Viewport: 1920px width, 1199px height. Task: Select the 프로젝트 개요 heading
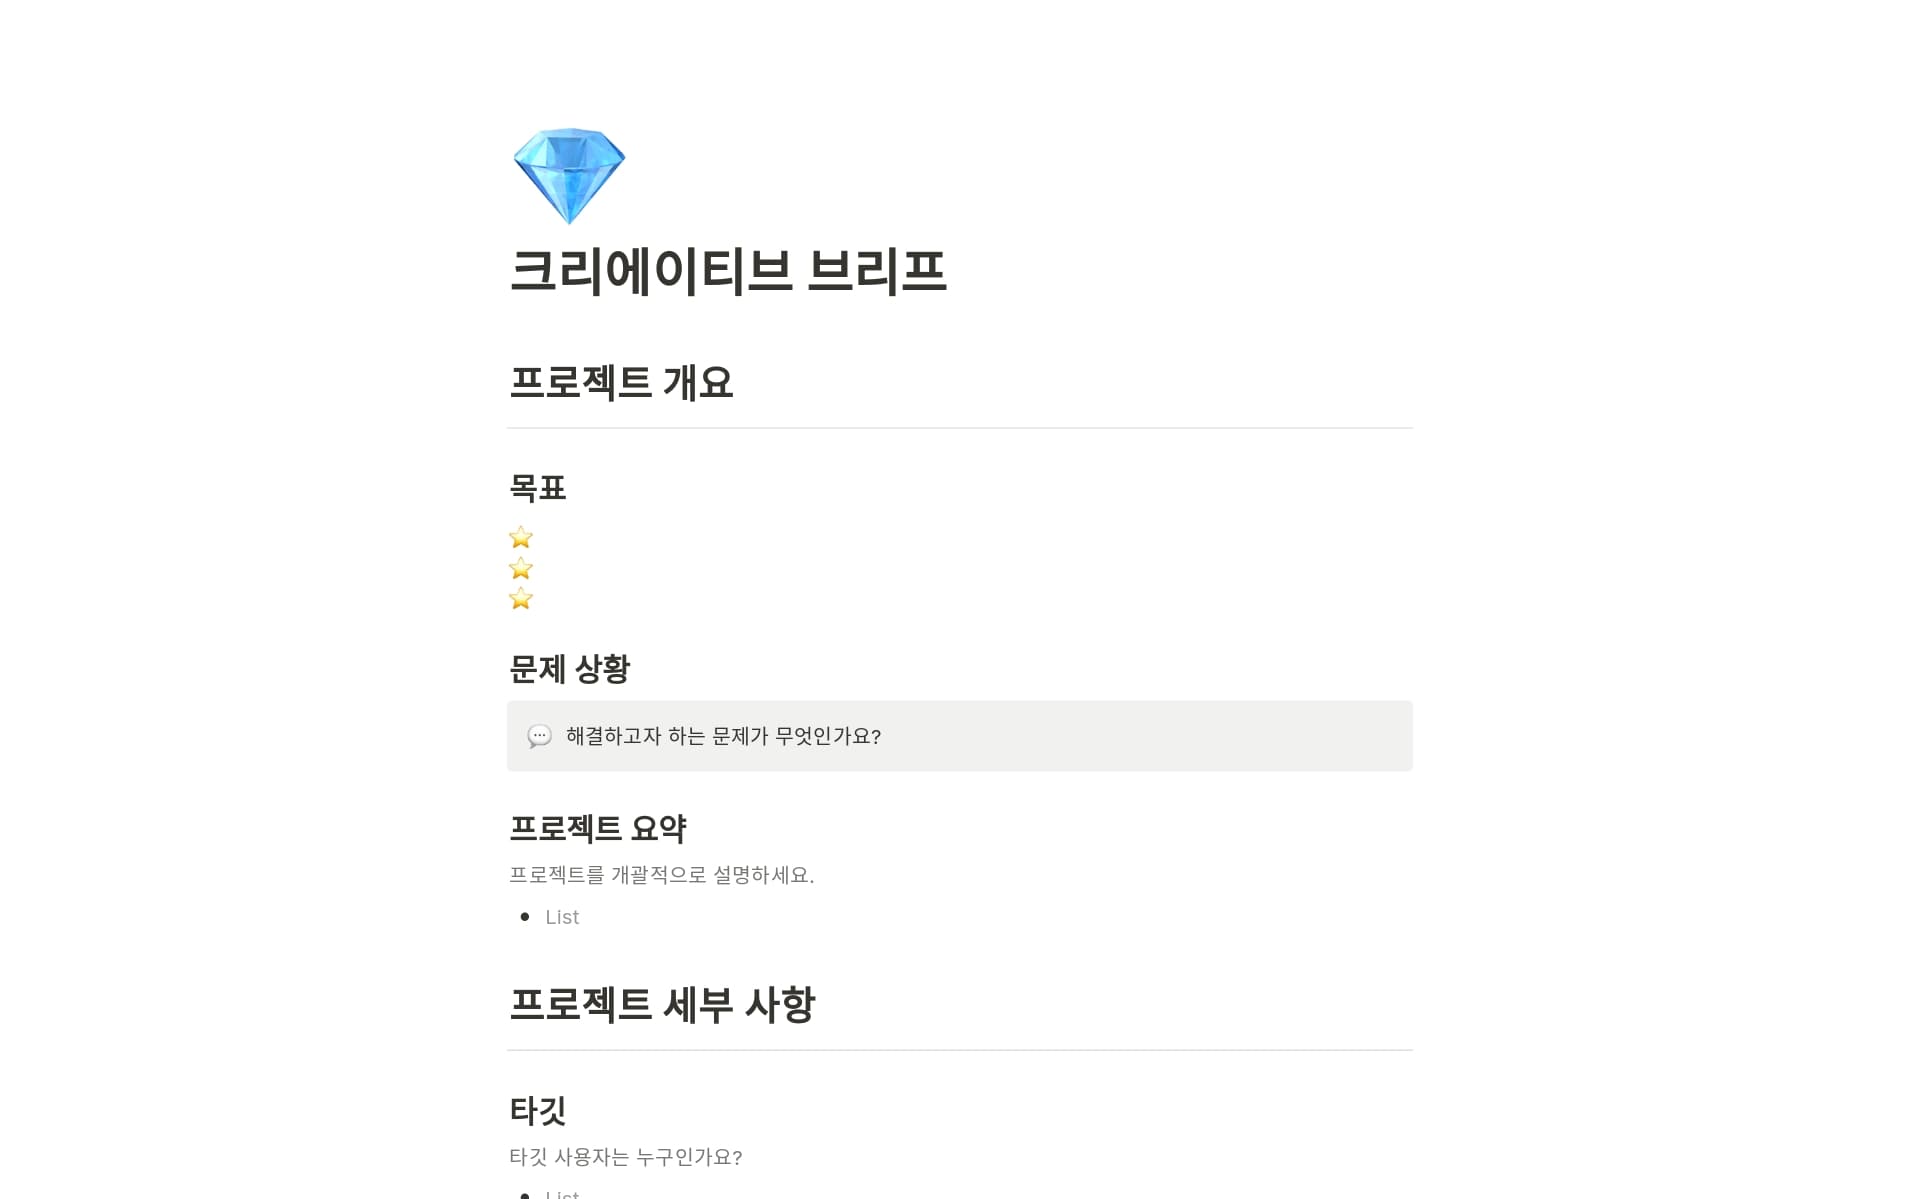point(621,383)
